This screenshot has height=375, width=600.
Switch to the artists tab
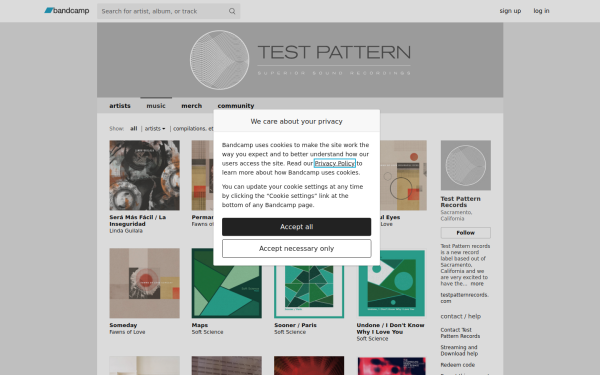click(120, 106)
